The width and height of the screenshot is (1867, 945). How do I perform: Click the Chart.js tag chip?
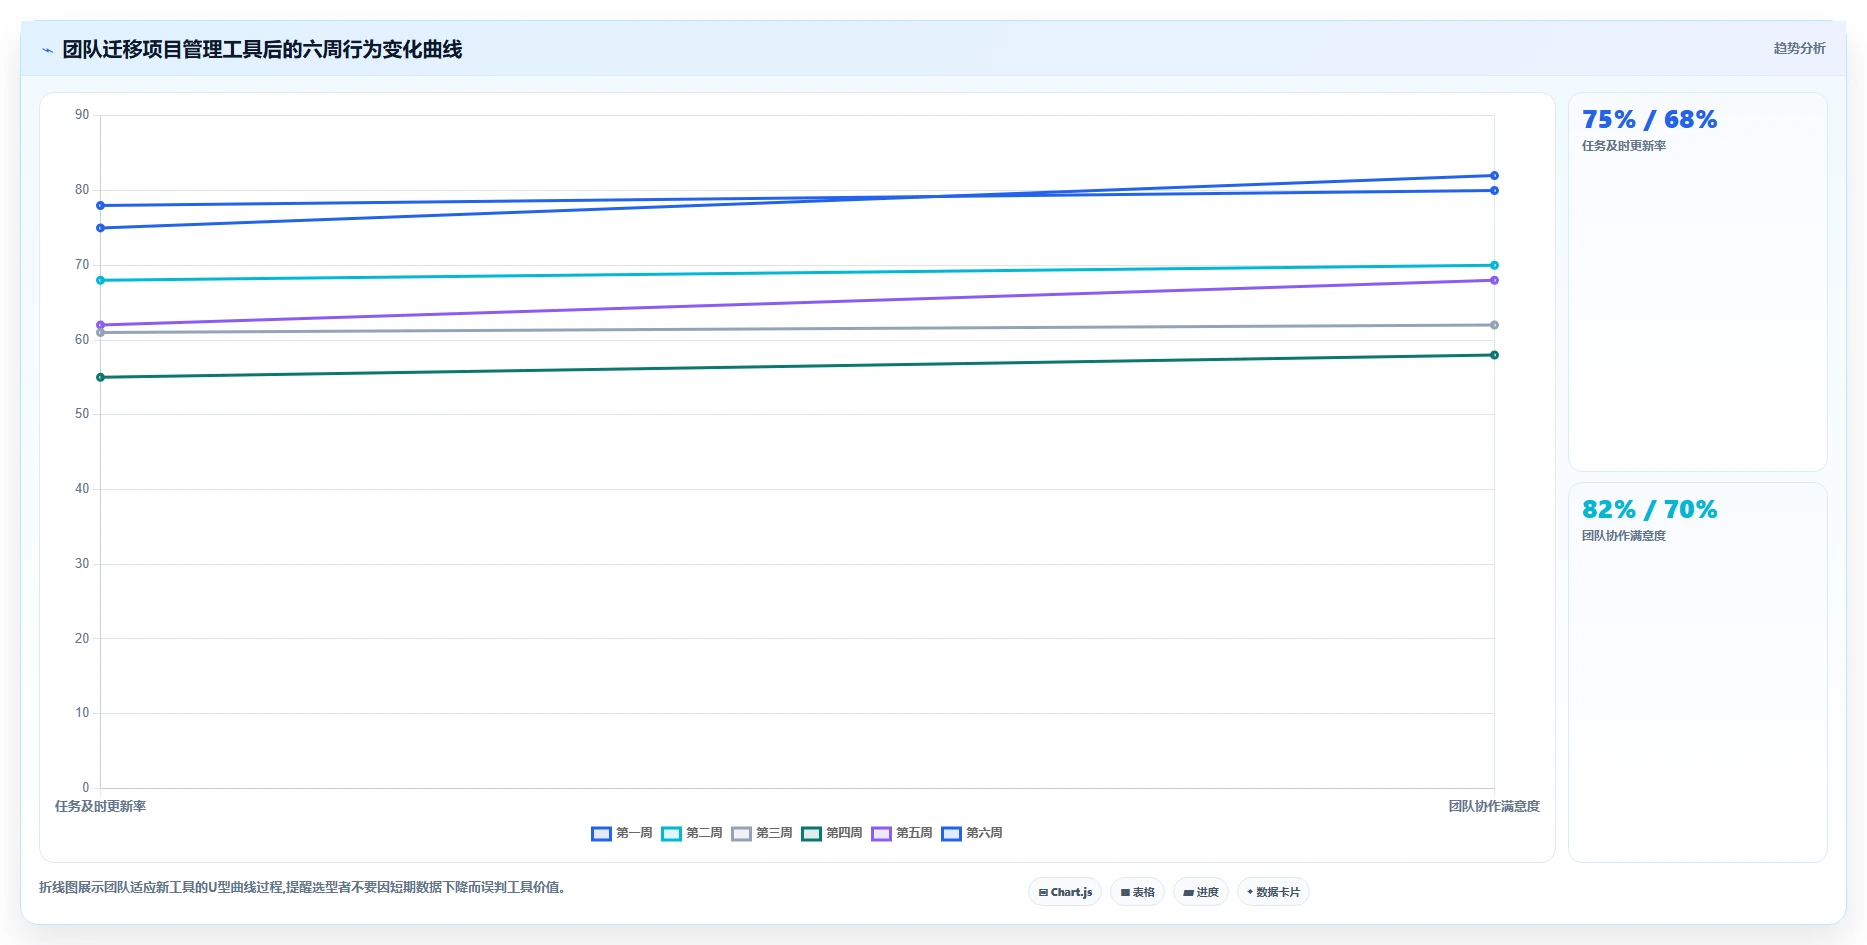point(1065,892)
